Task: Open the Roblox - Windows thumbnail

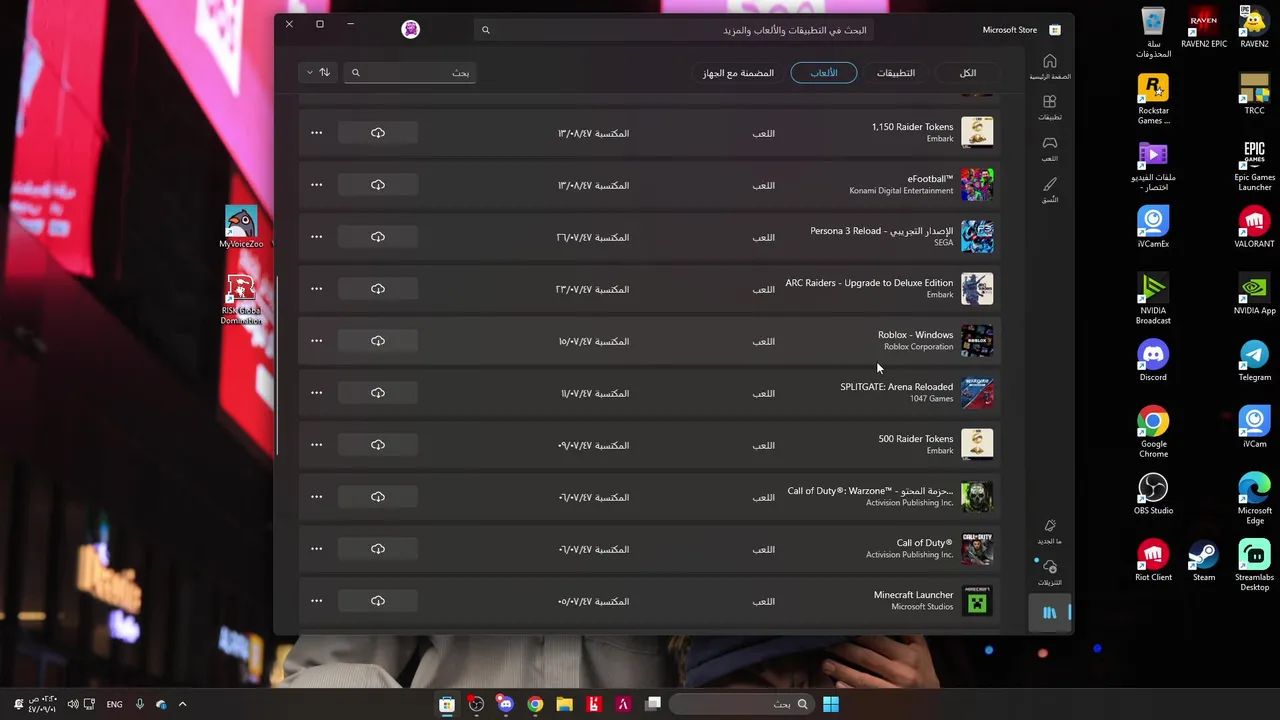Action: click(x=977, y=341)
